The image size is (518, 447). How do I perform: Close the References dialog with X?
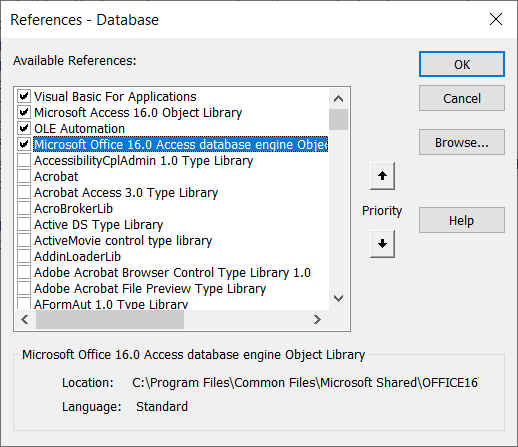pos(496,19)
